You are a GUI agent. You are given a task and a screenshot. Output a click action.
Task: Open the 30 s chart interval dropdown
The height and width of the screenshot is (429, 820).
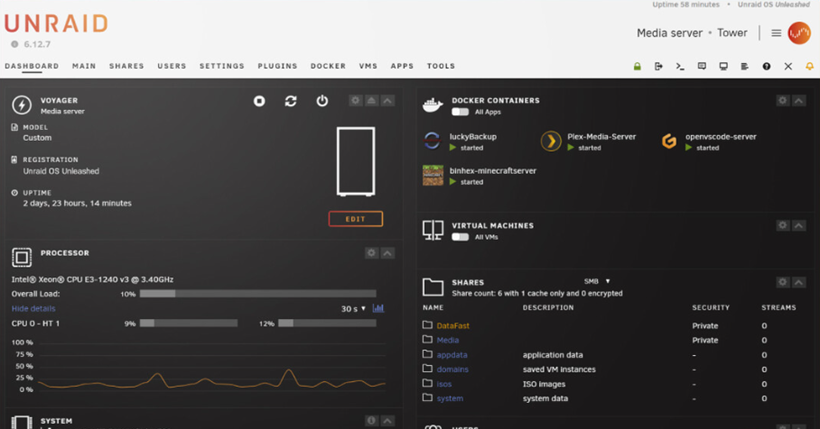(x=354, y=309)
